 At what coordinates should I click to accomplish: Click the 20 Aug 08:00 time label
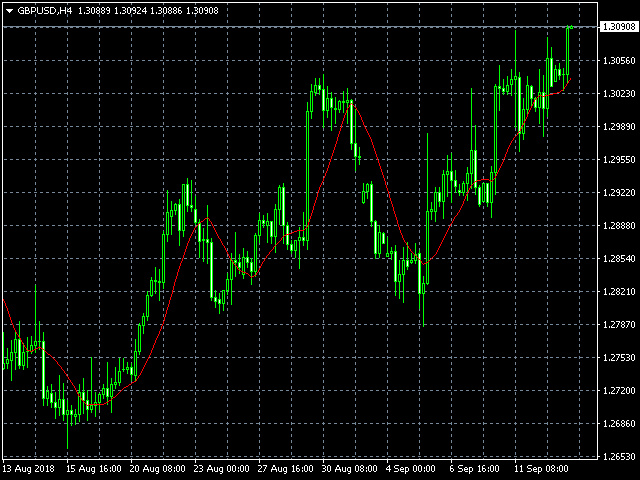pos(158,469)
